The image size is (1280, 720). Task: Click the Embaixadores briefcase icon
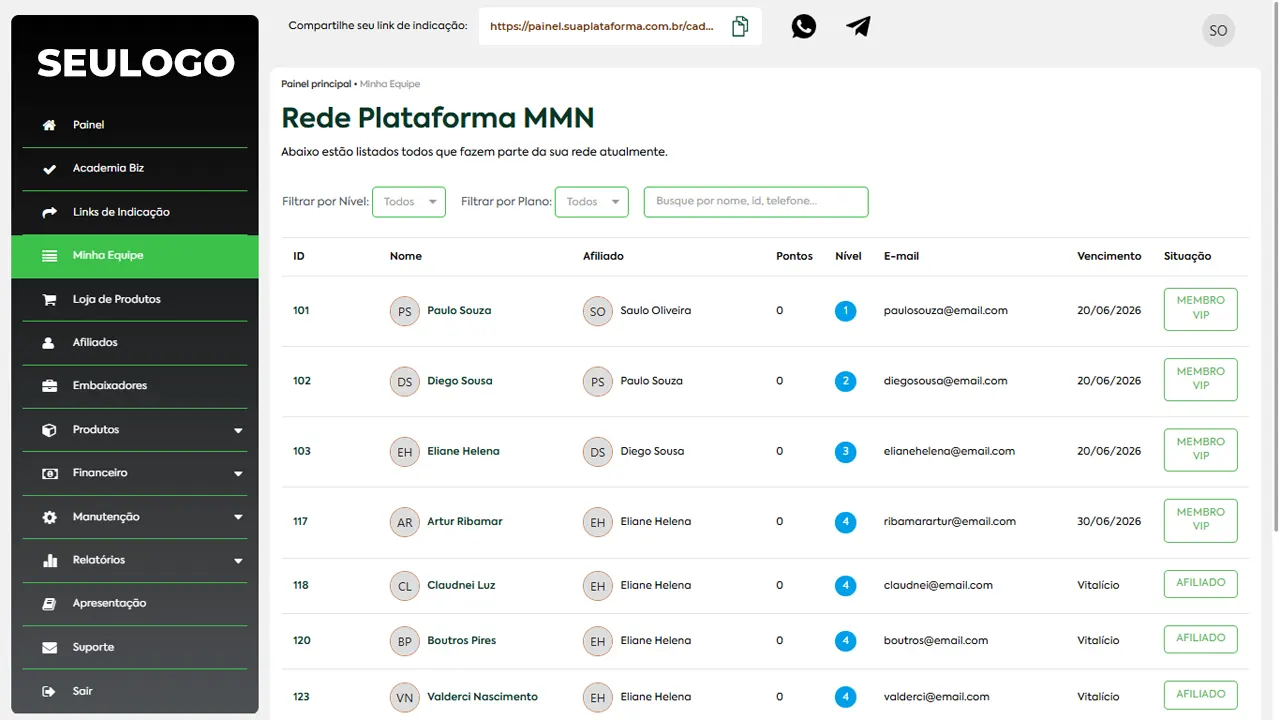[49, 386]
